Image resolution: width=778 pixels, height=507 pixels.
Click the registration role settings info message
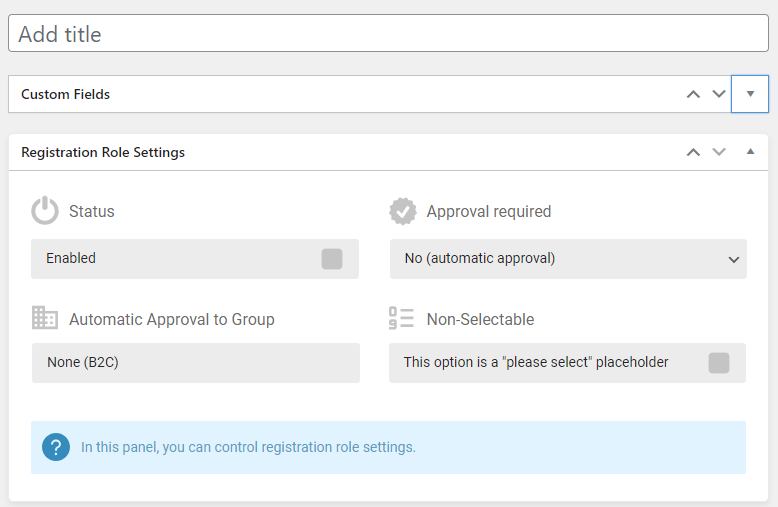[x=248, y=447]
